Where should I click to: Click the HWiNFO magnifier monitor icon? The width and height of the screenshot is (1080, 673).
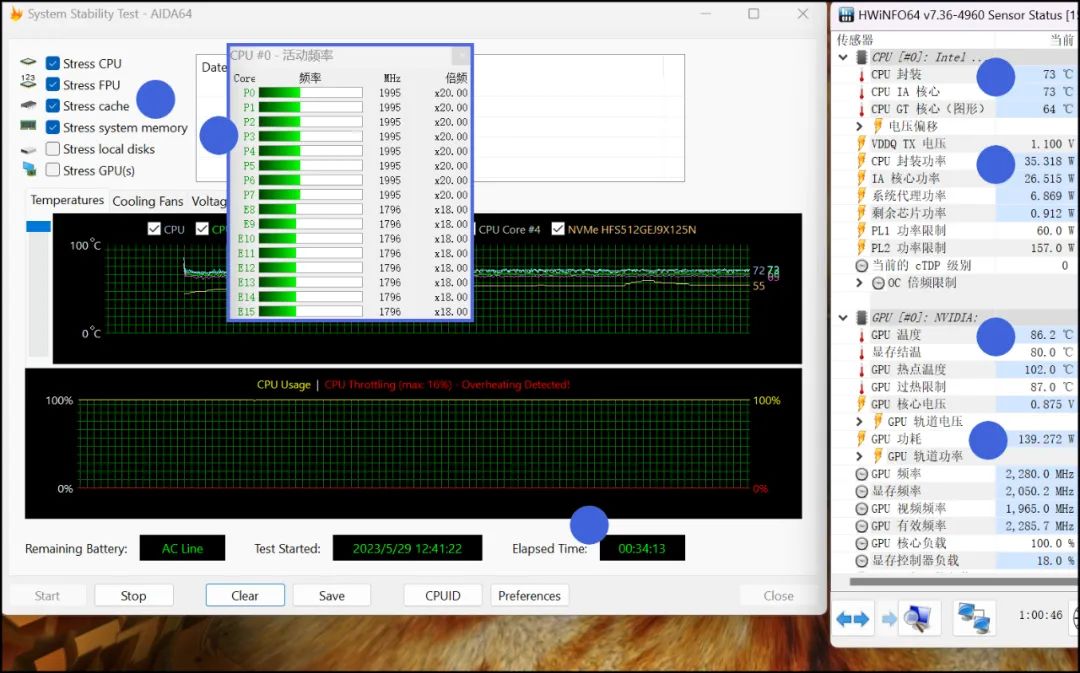point(918,619)
